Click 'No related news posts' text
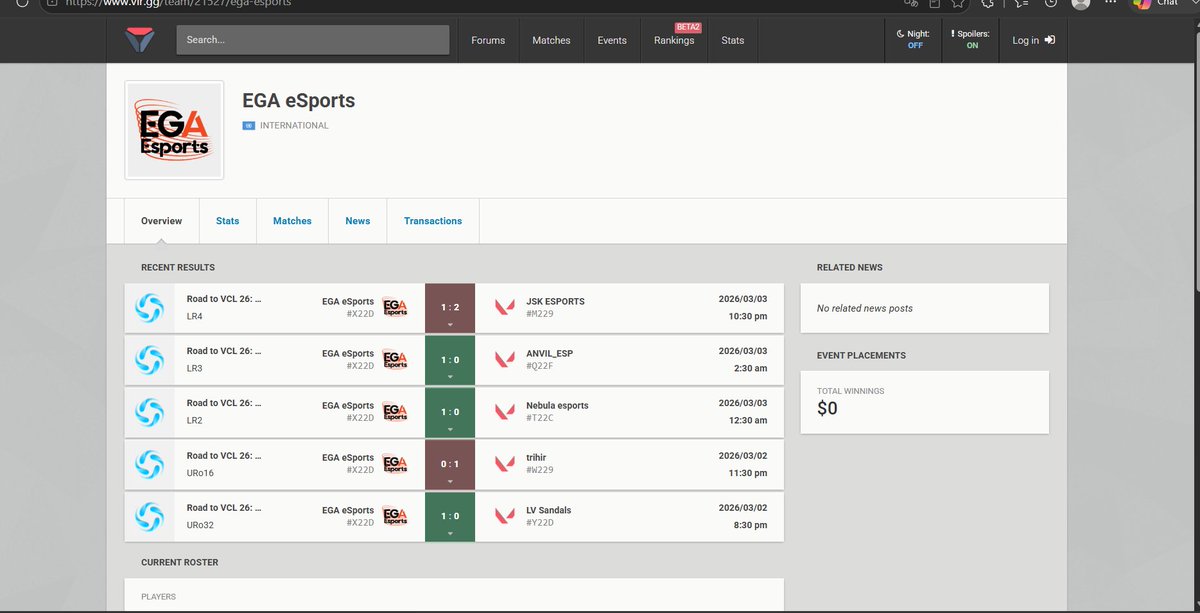The image size is (1200, 613). (x=865, y=308)
